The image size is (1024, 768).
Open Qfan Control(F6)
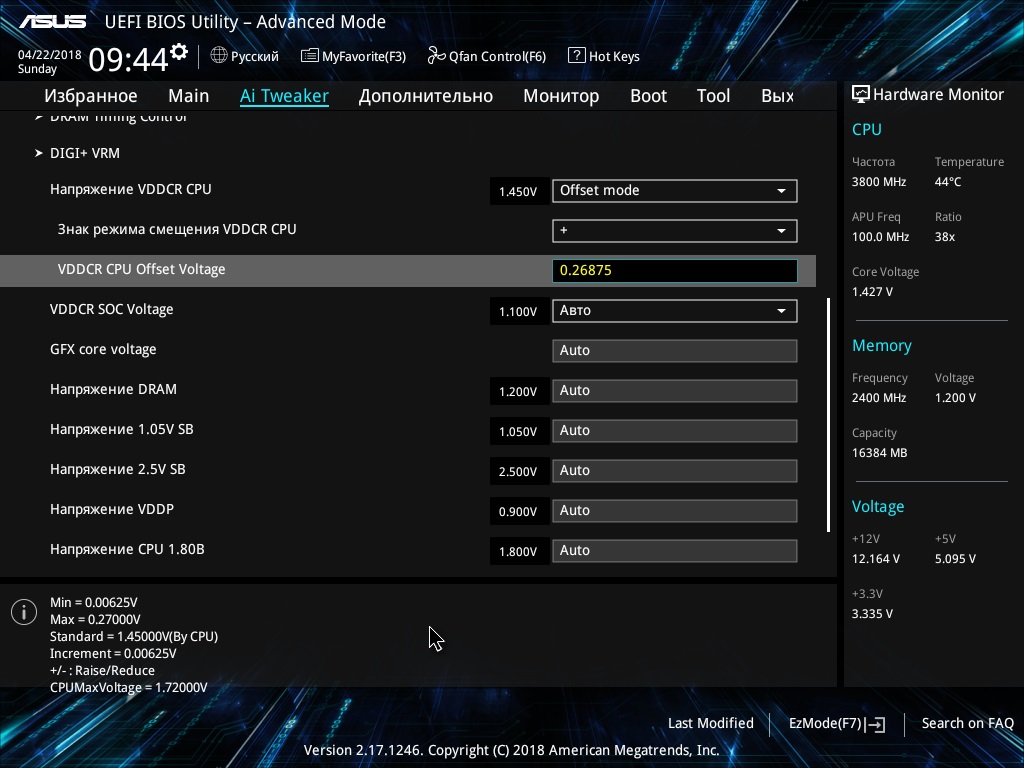pos(487,56)
